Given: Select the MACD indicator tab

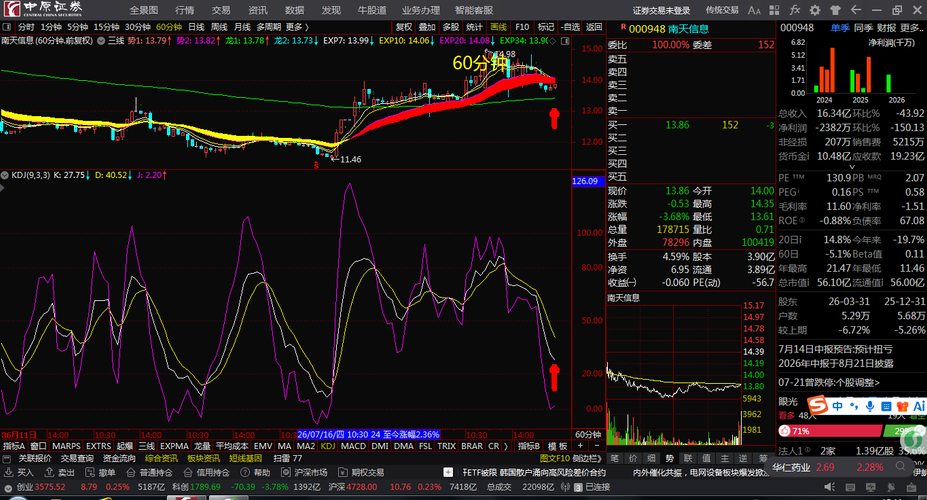Looking at the screenshot, I should (353, 446).
